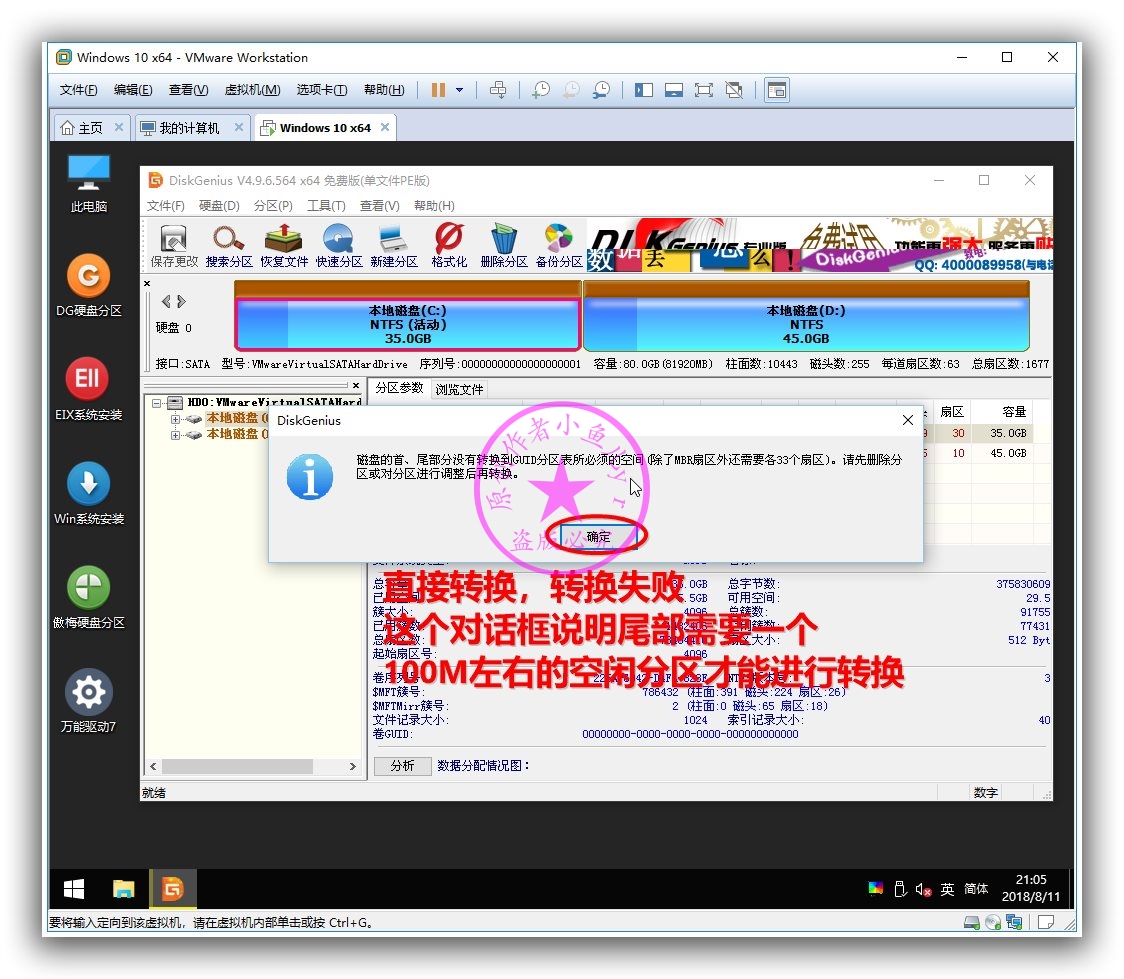
Task: Select the 格式化 format tool
Action: 448,243
